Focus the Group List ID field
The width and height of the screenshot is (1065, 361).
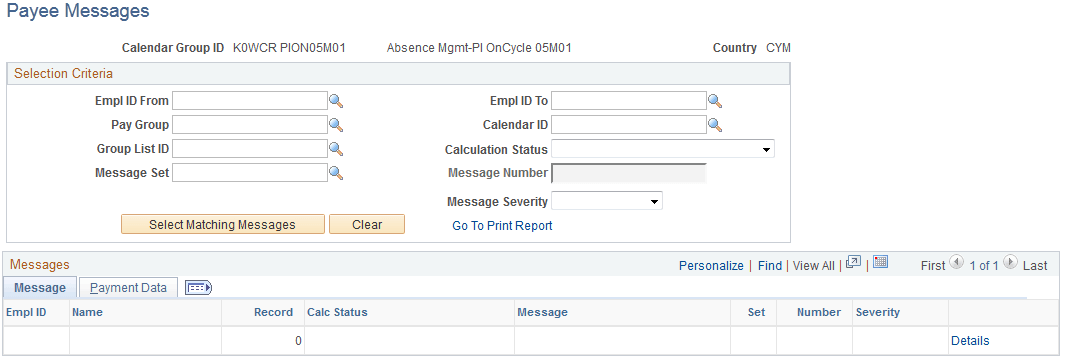click(250, 149)
